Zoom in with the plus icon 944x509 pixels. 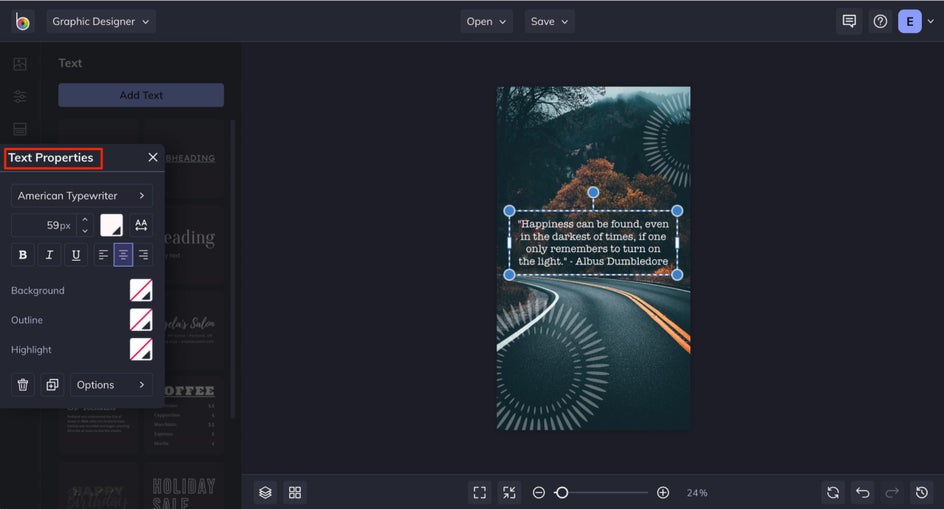pos(663,493)
